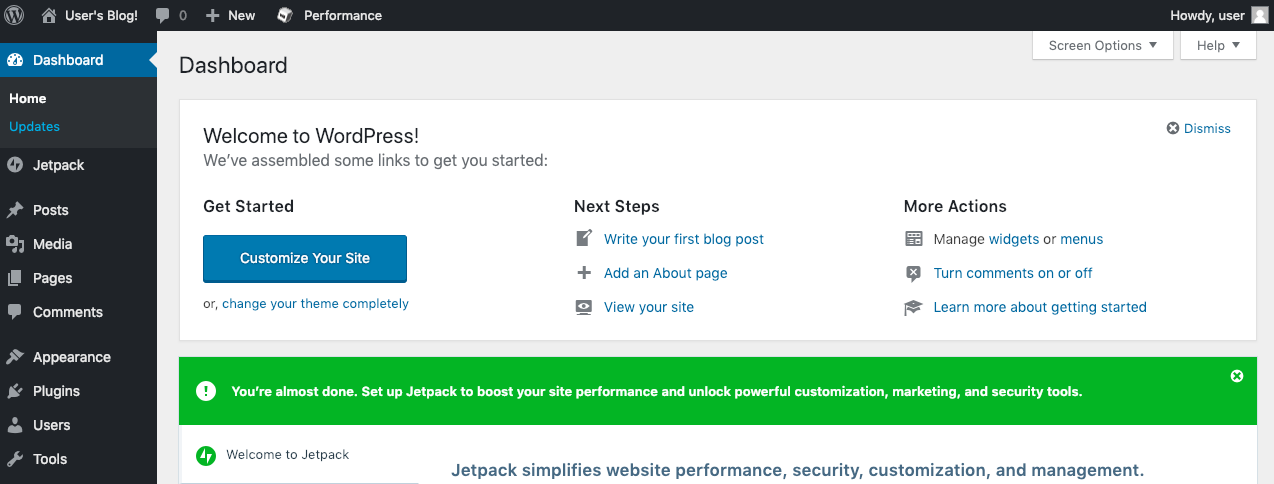The image size is (1274, 484).
Task: Click the Performance cube icon in the admin bar
Action: click(285, 15)
